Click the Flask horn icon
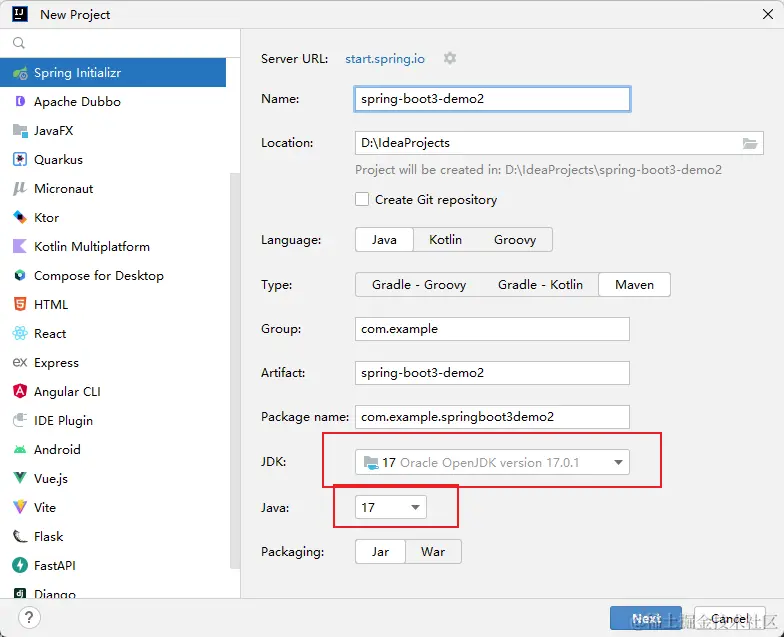 point(20,536)
